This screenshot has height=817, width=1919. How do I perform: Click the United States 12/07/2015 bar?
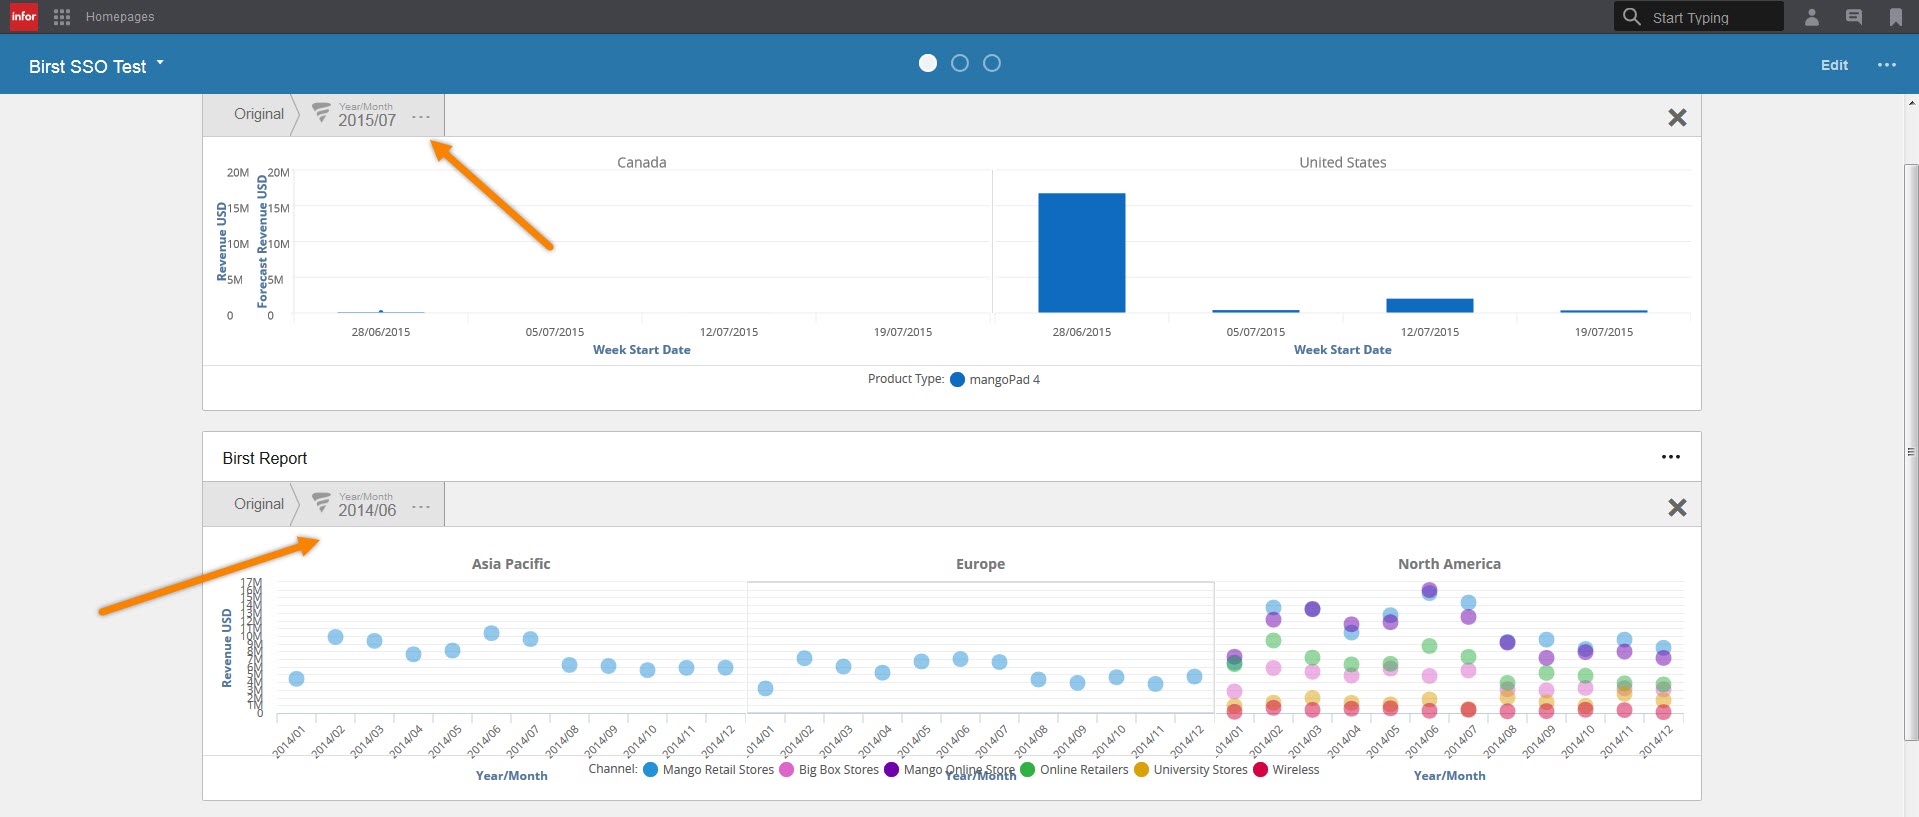[x=1429, y=306]
